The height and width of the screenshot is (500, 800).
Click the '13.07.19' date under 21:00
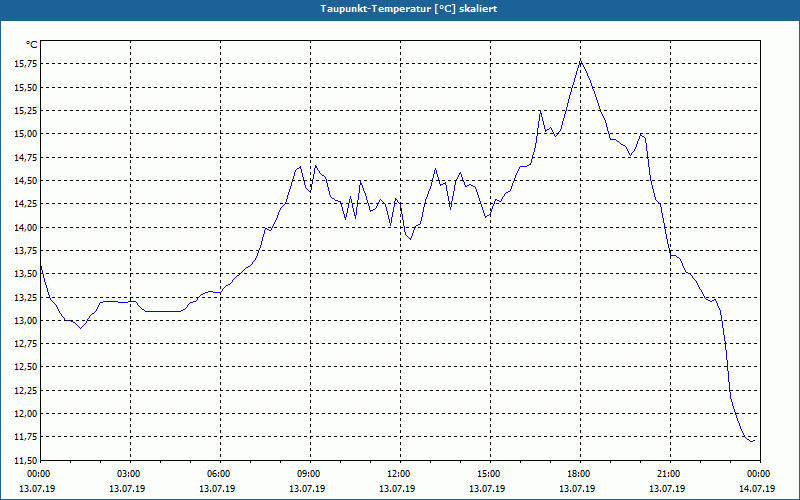click(667, 489)
